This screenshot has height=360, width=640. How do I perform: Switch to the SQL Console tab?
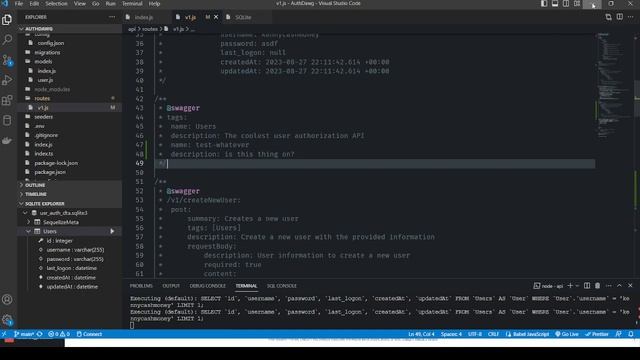point(282,286)
